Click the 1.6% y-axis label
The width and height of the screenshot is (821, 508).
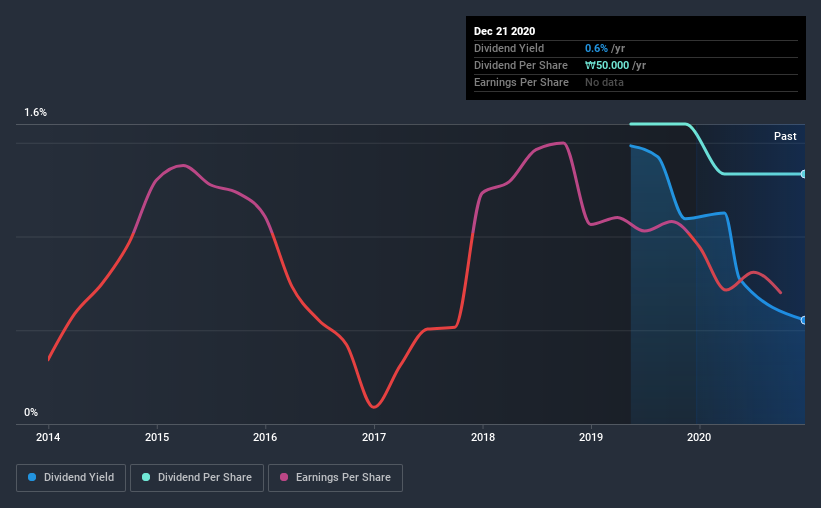tap(36, 113)
